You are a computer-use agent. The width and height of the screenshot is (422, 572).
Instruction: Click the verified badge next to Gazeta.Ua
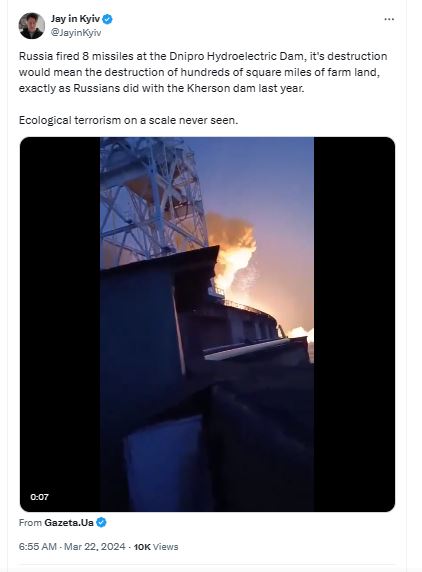[x=101, y=522]
